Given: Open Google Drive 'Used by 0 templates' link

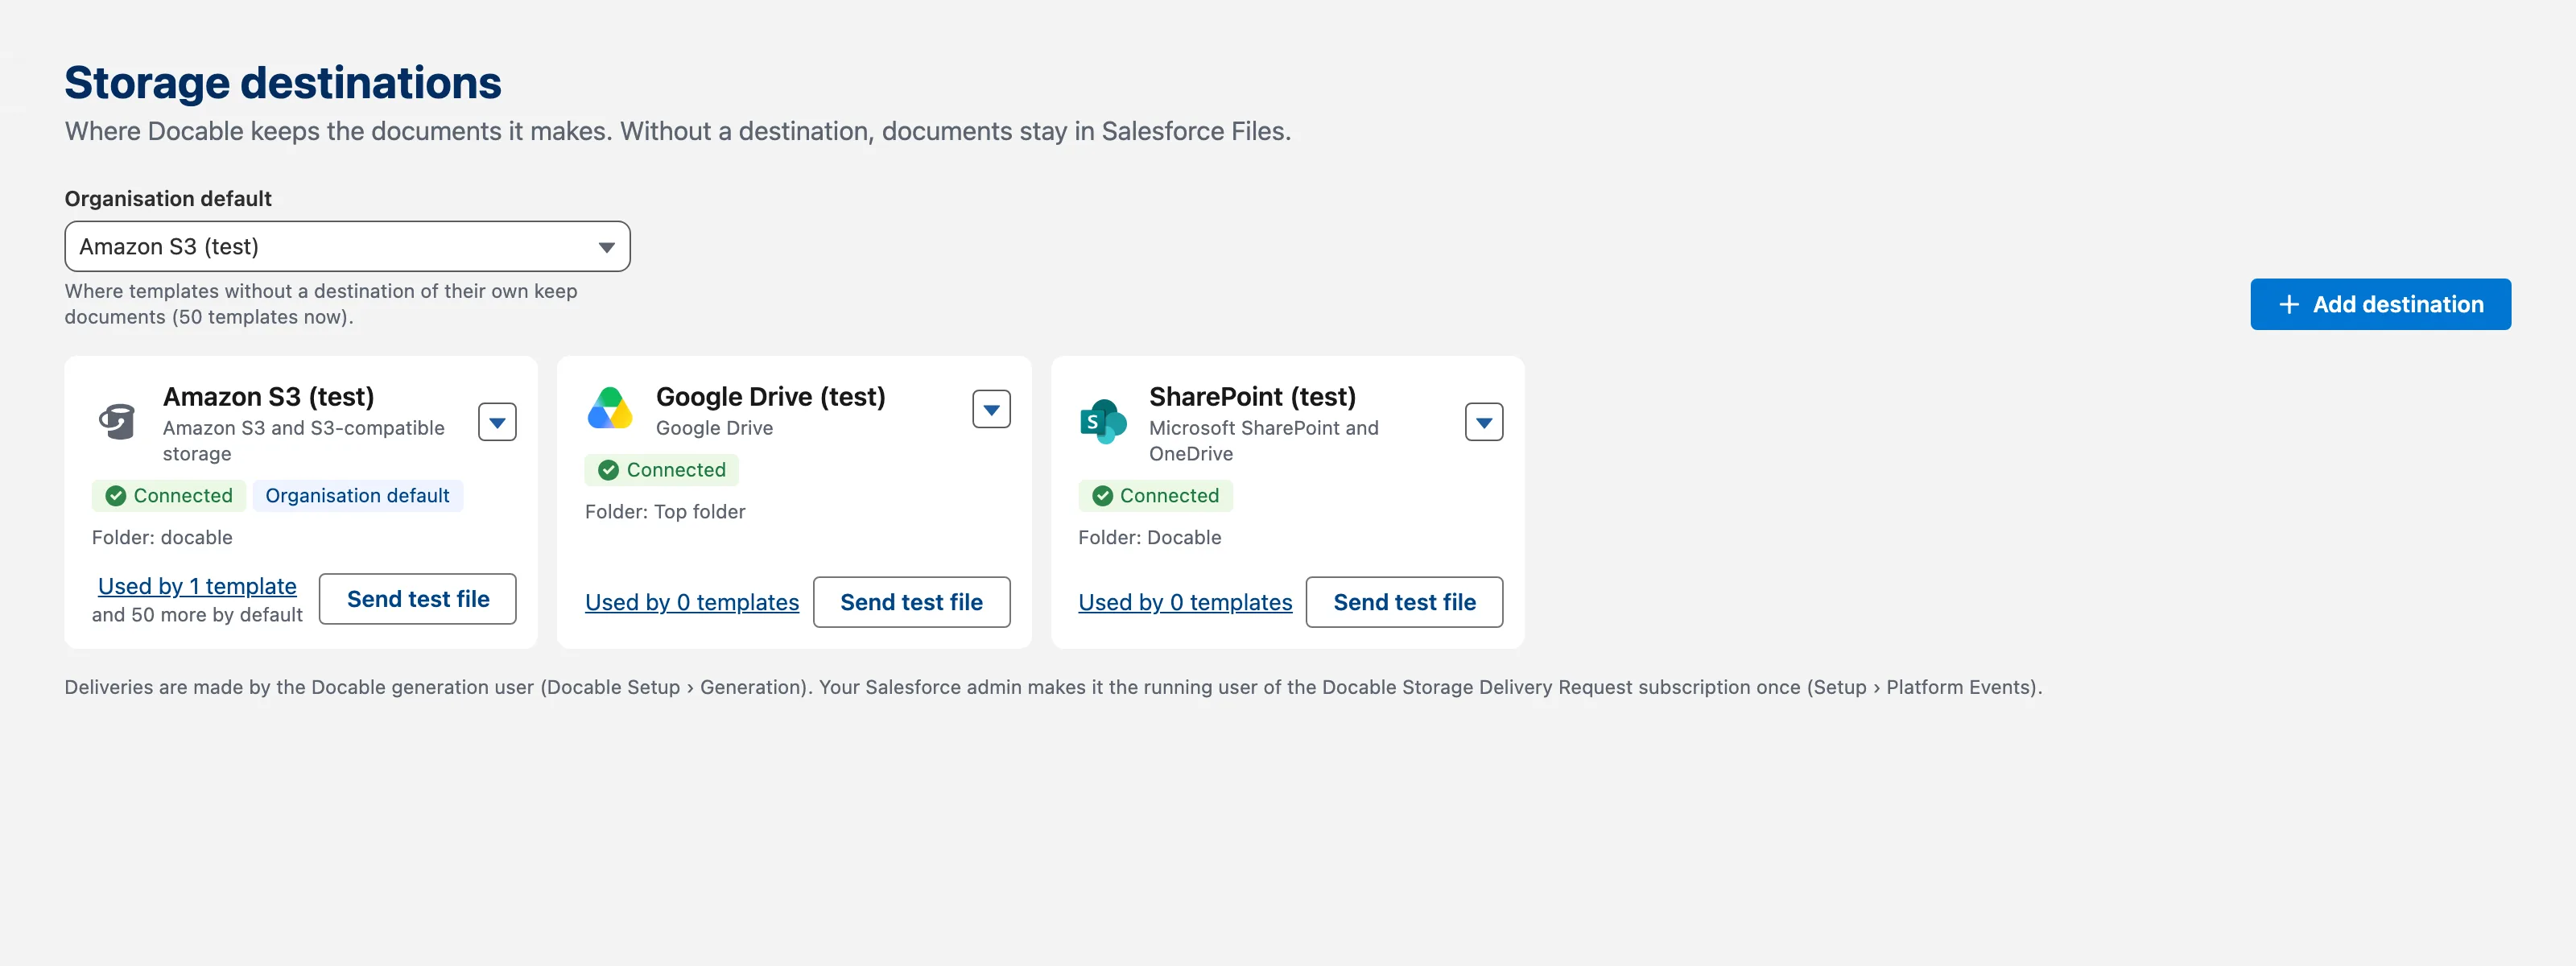Looking at the screenshot, I should coord(692,603).
